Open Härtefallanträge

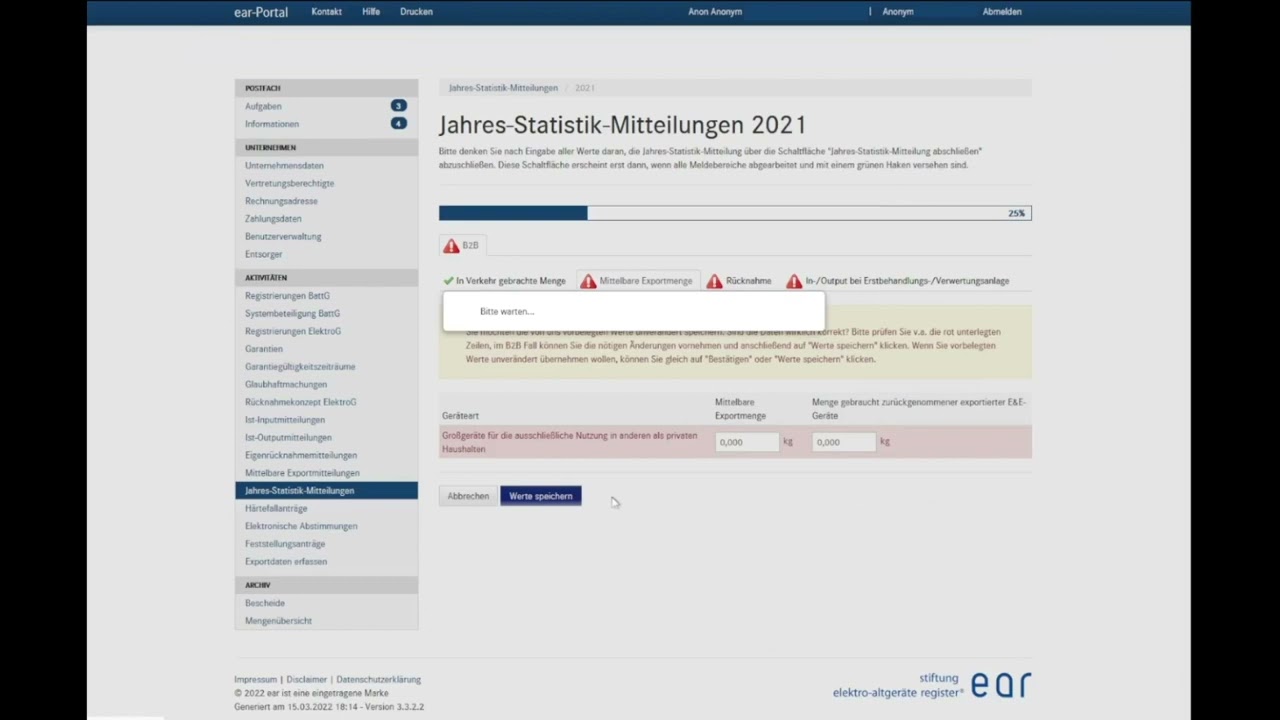pos(276,509)
